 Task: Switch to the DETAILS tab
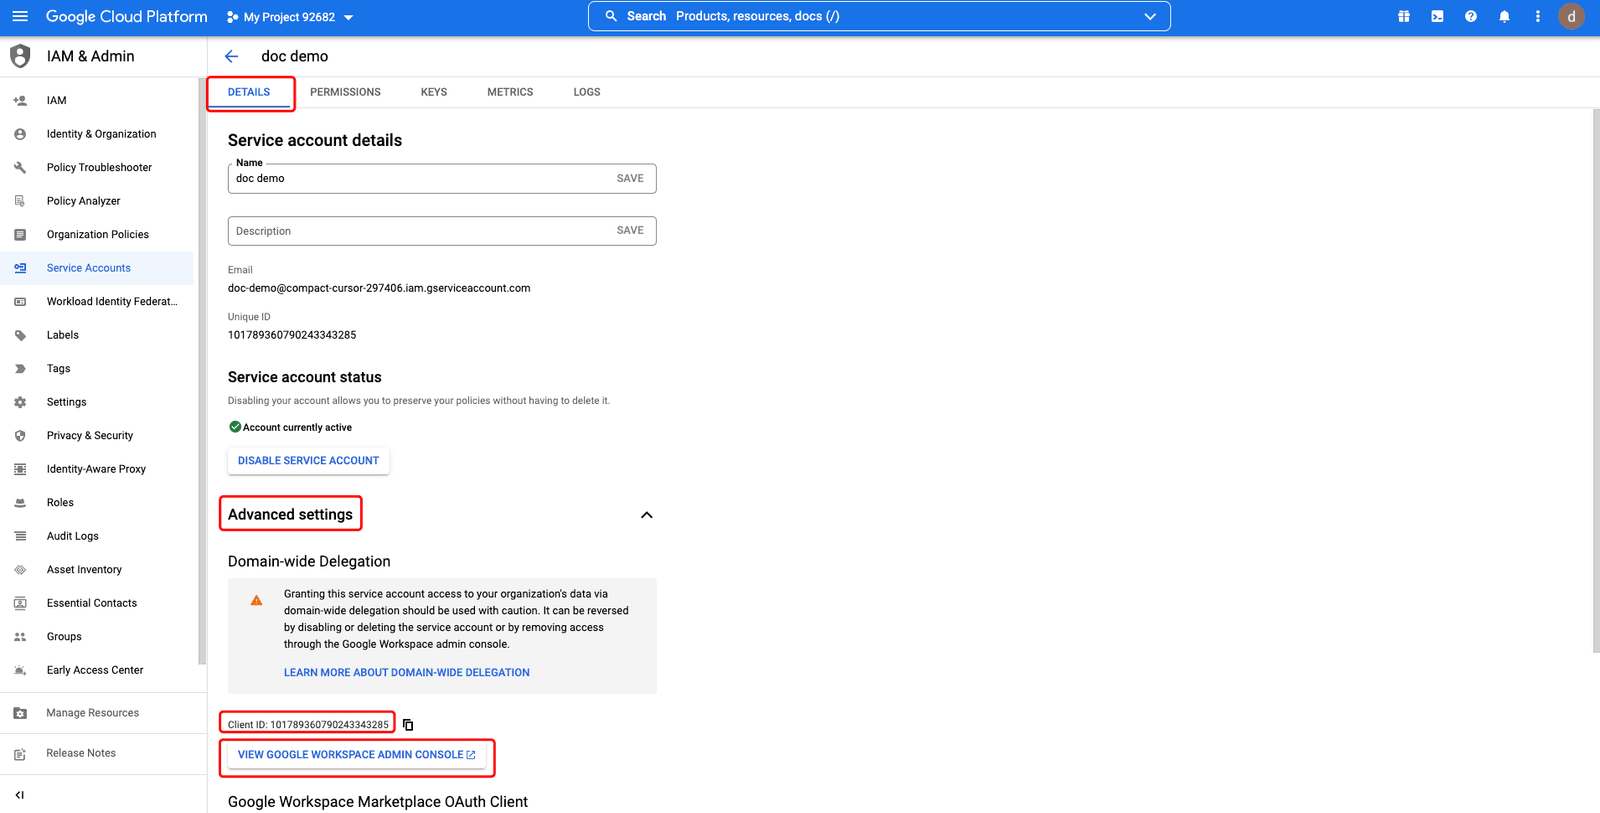point(249,92)
